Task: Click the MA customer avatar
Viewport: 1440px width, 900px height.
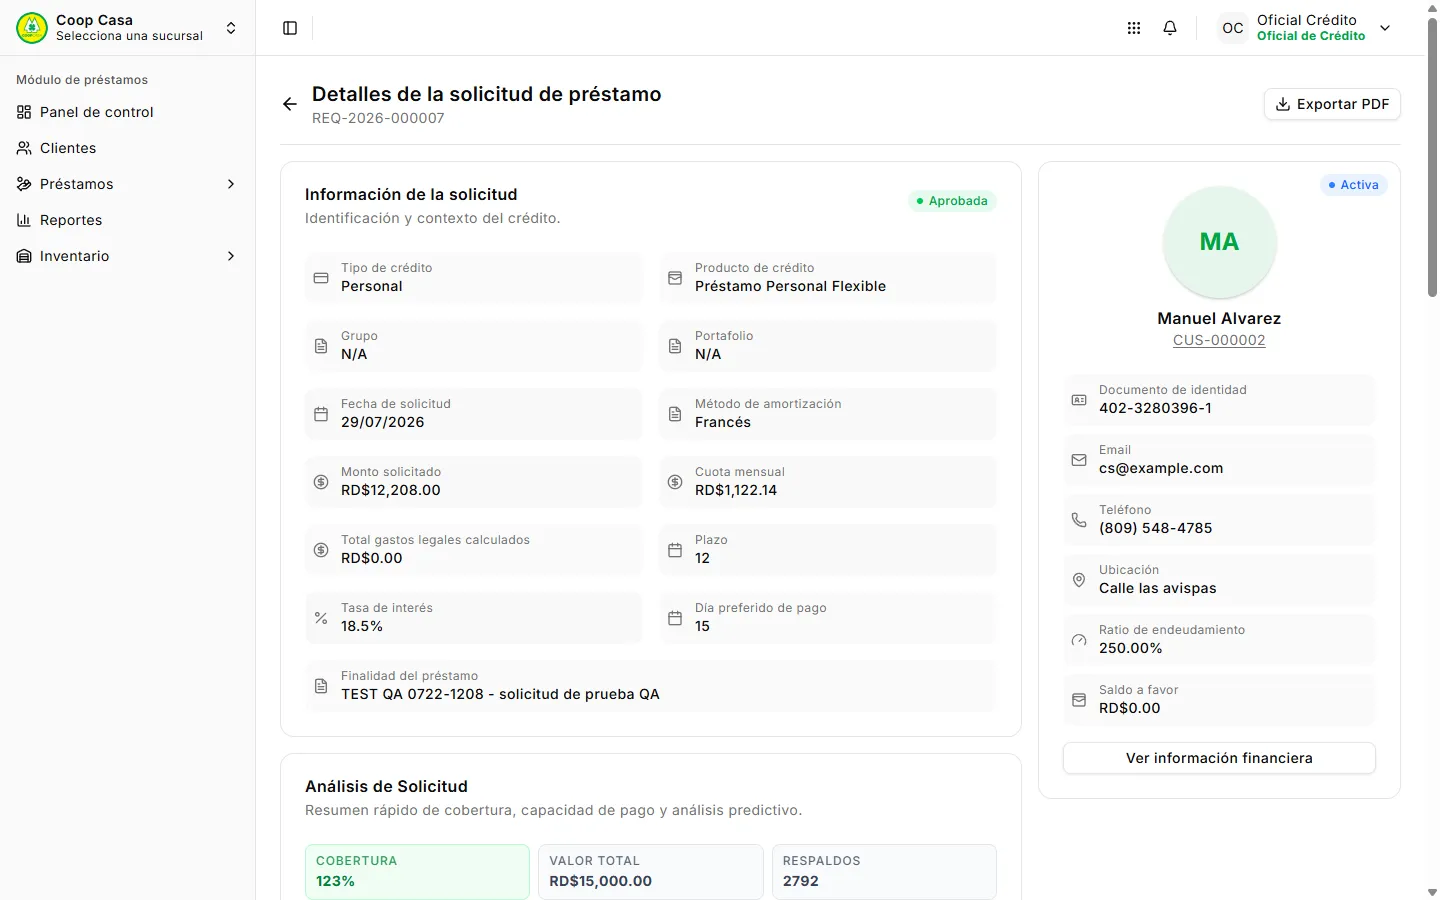Action: [1219, 242]
